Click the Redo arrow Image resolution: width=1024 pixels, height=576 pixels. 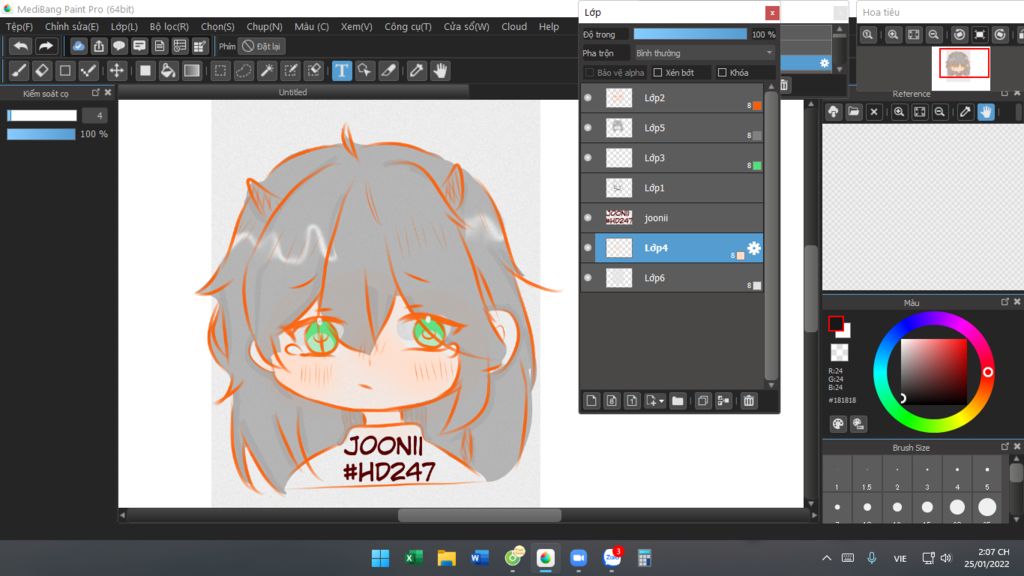tap(46, 46)
